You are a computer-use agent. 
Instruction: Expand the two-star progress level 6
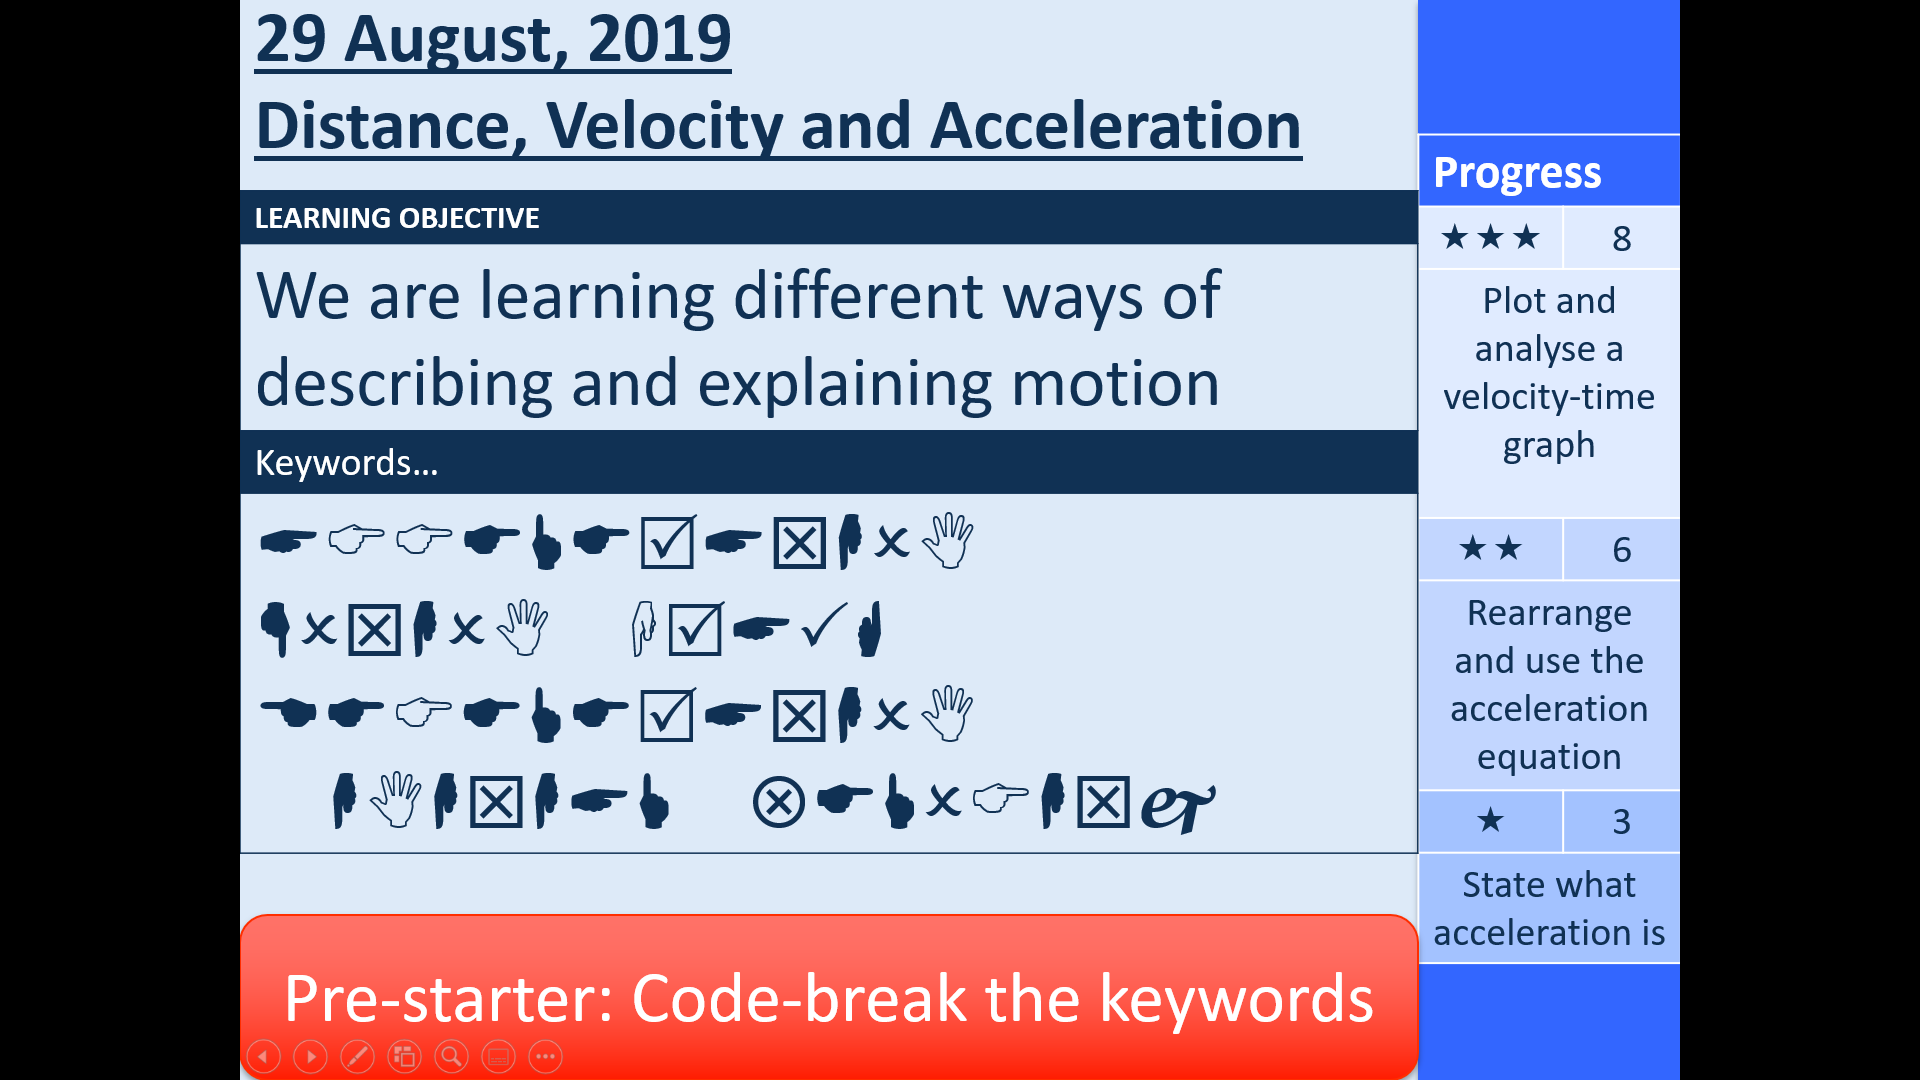[1547, 549]
